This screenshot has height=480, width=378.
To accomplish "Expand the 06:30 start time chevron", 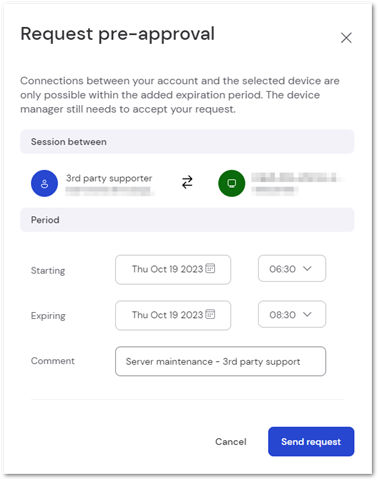I will (x=307, y=268).
